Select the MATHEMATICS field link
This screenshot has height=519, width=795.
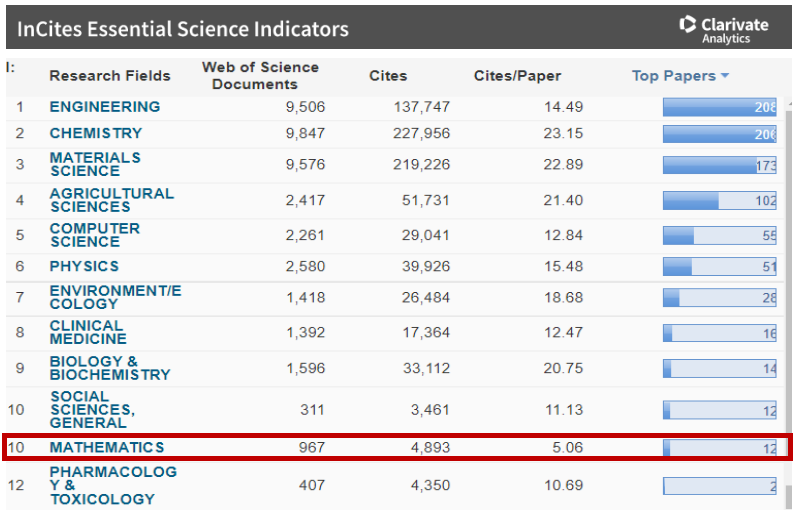pyautogui.click(x=107, y=447)
